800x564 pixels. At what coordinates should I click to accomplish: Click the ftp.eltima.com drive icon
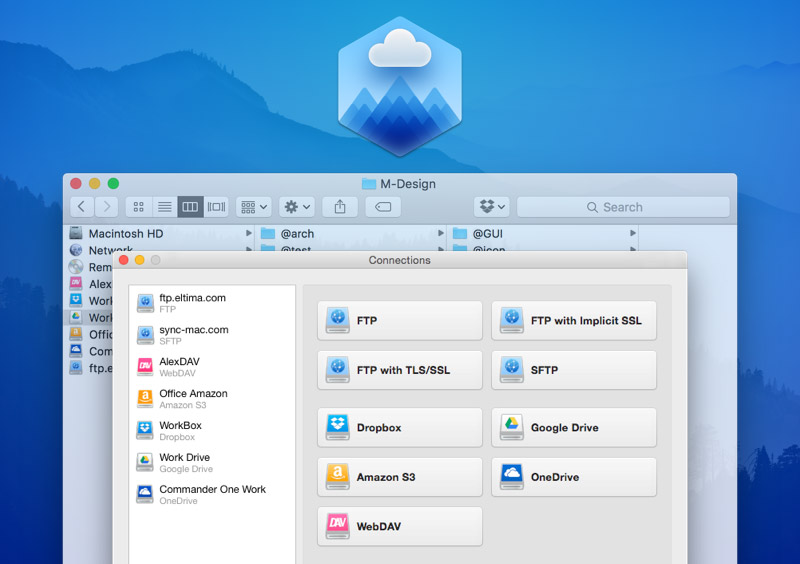[x=145, y=303]
